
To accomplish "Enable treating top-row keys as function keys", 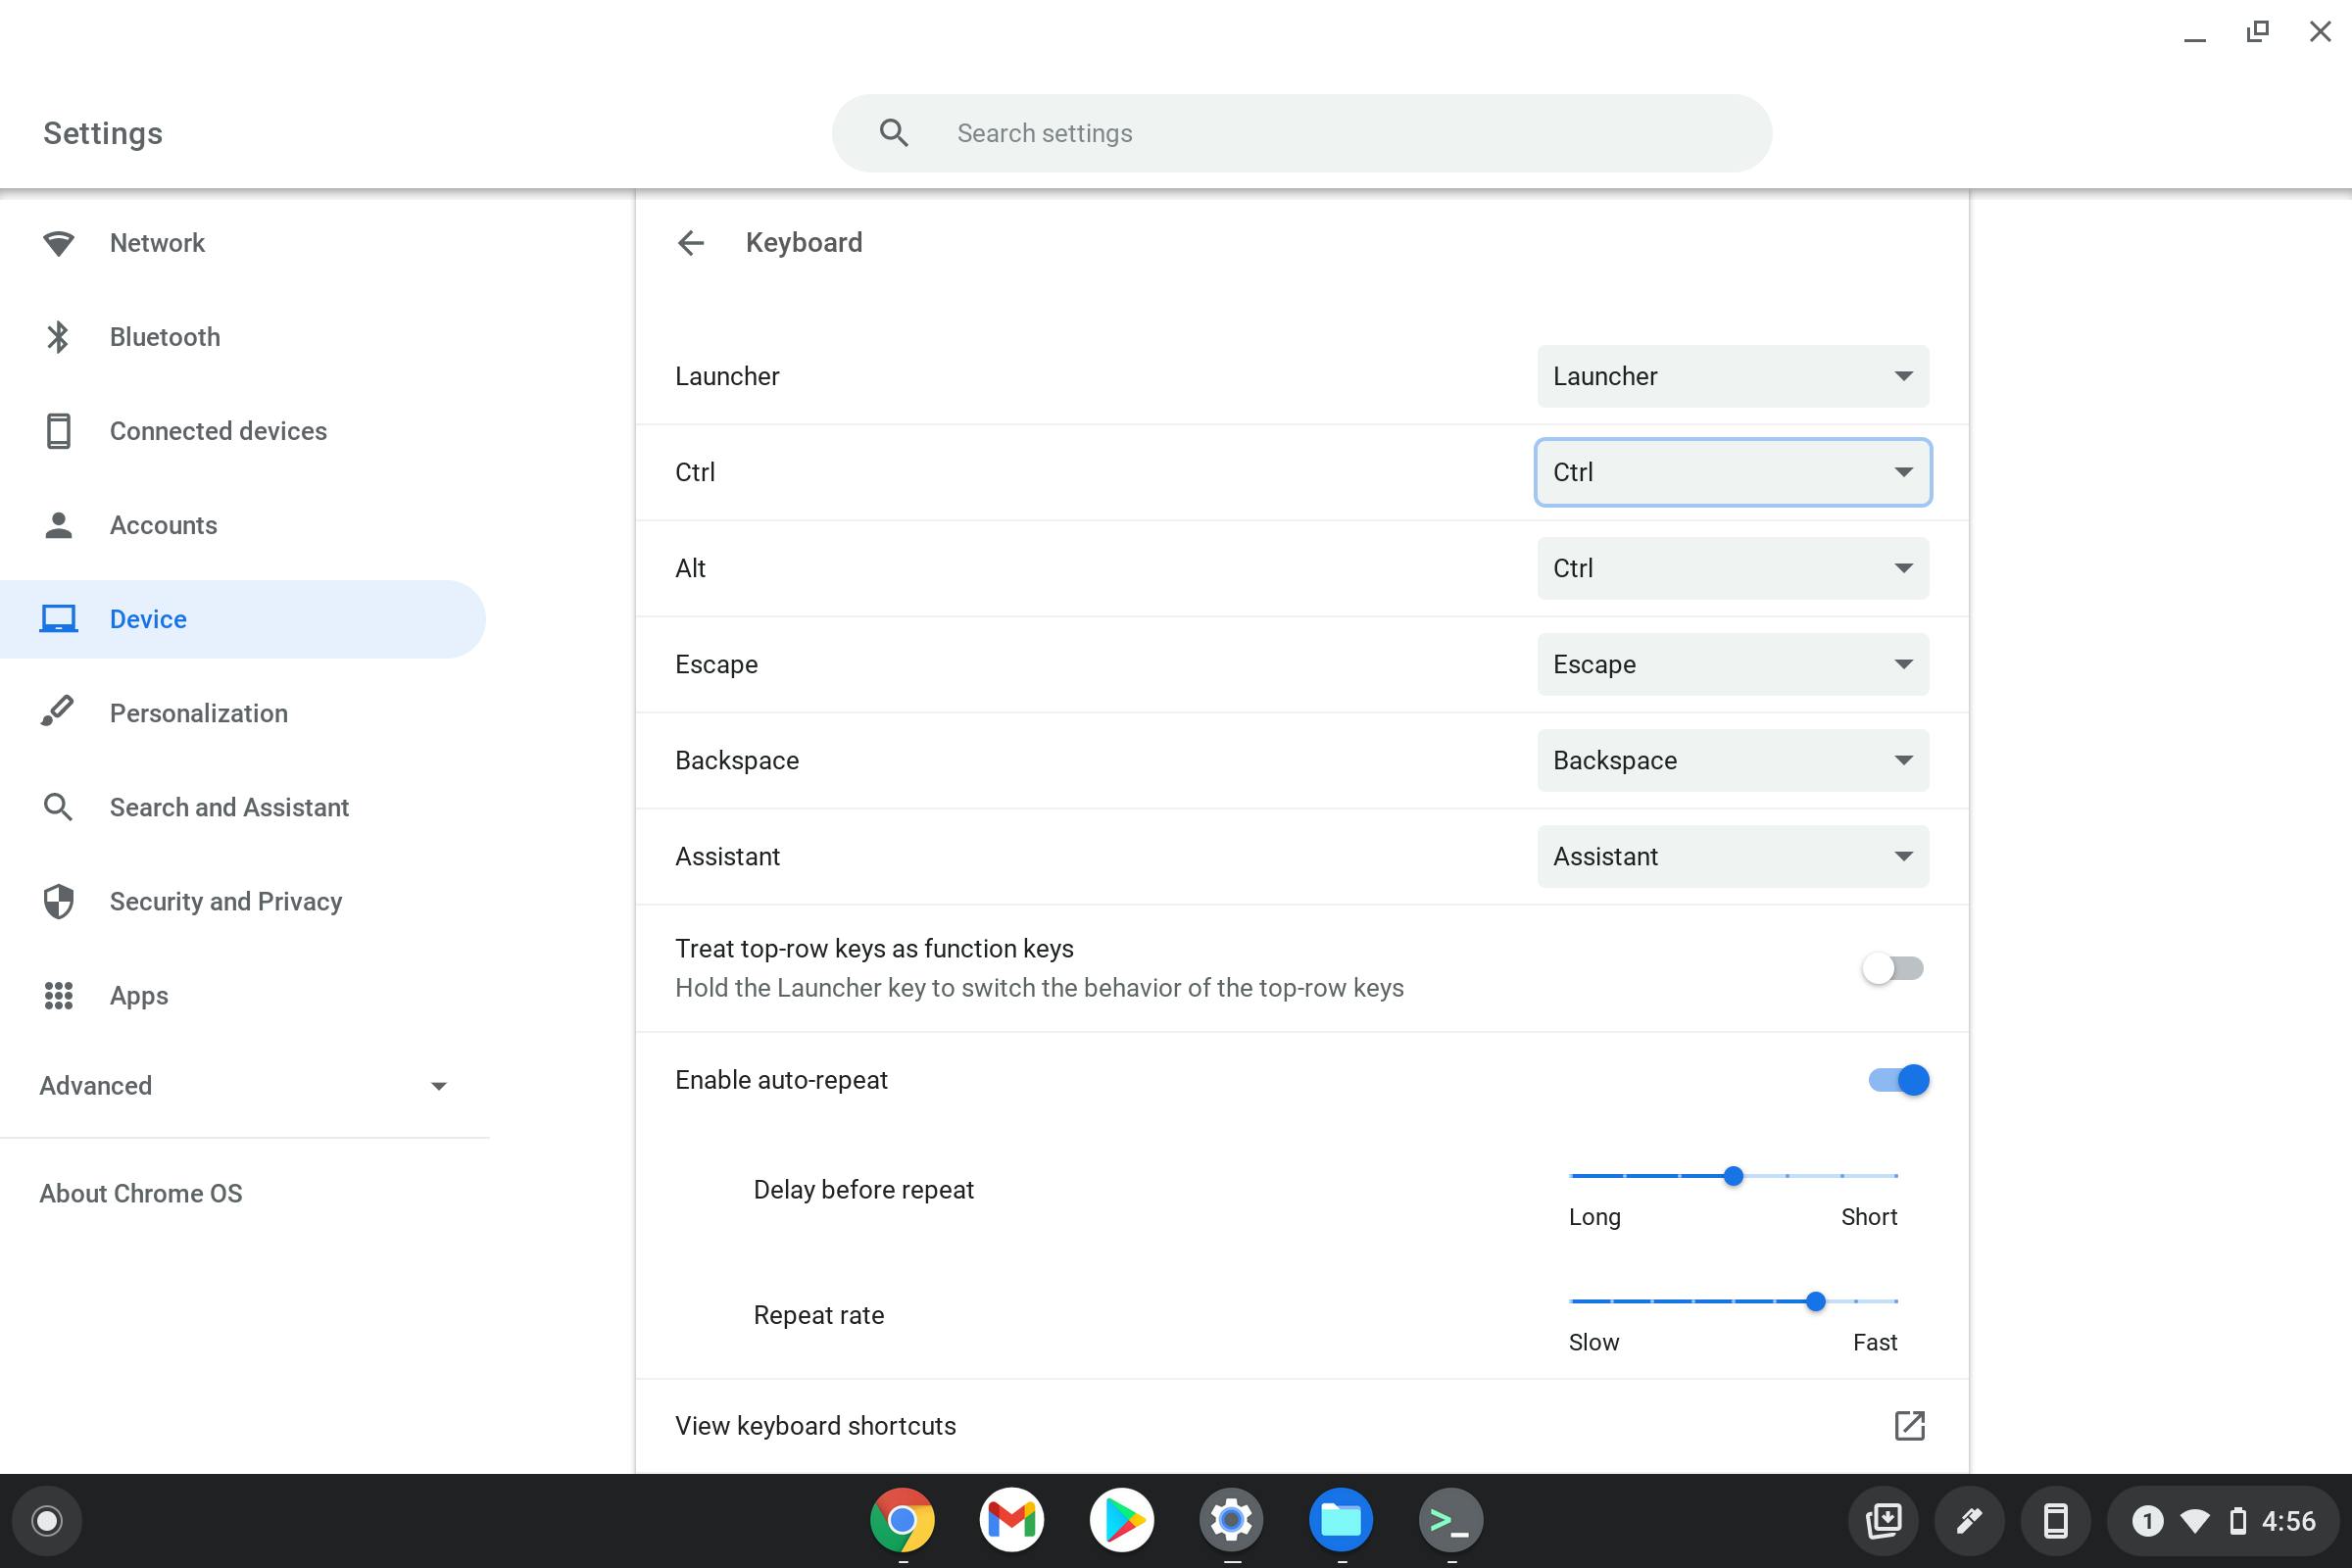I will click(x=1894, y=967).
